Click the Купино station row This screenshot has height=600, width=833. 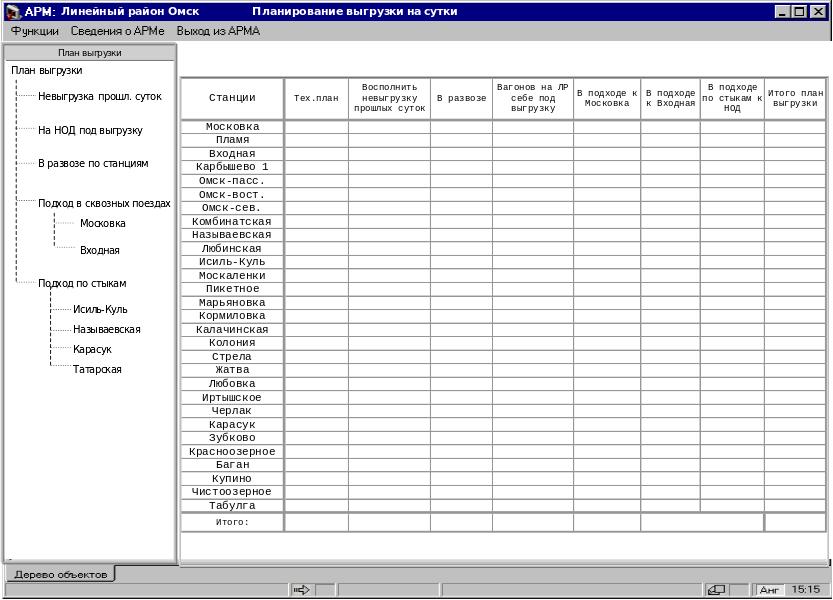232,479
